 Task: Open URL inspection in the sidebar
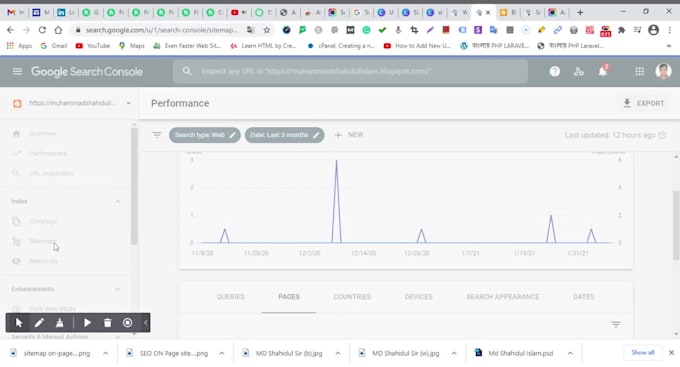click(51, 174)
